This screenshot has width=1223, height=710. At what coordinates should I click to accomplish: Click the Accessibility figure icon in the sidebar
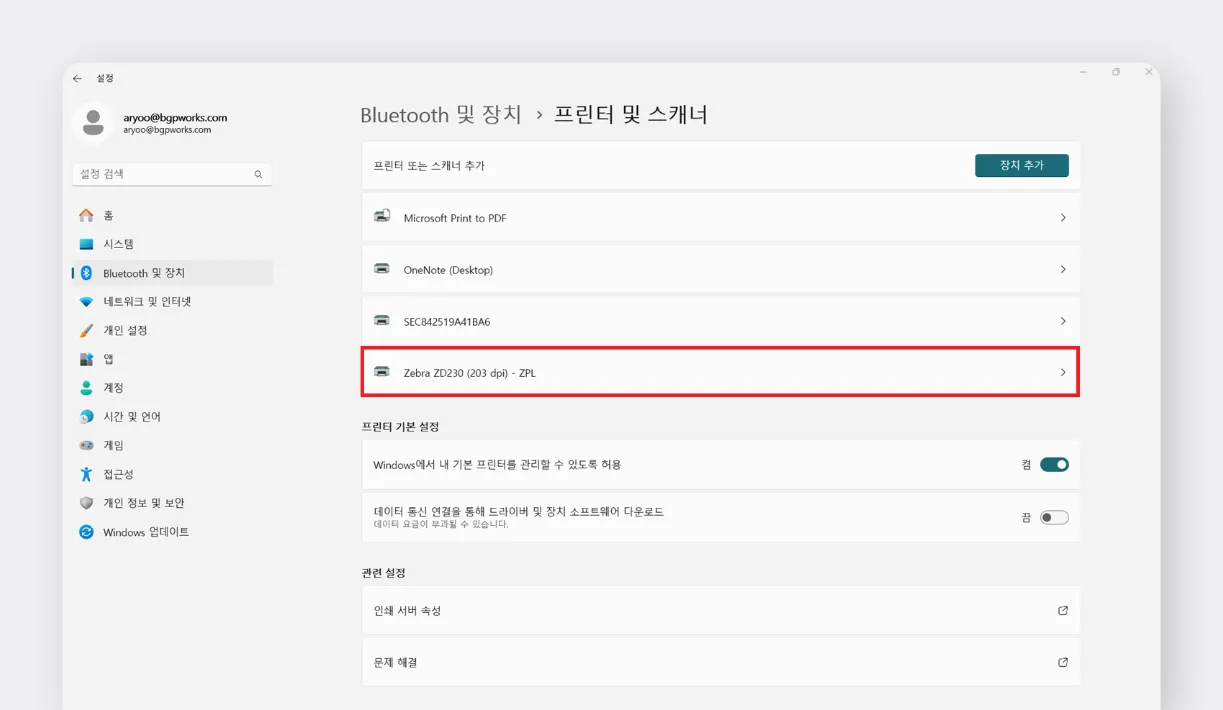[x=86, y=474]
